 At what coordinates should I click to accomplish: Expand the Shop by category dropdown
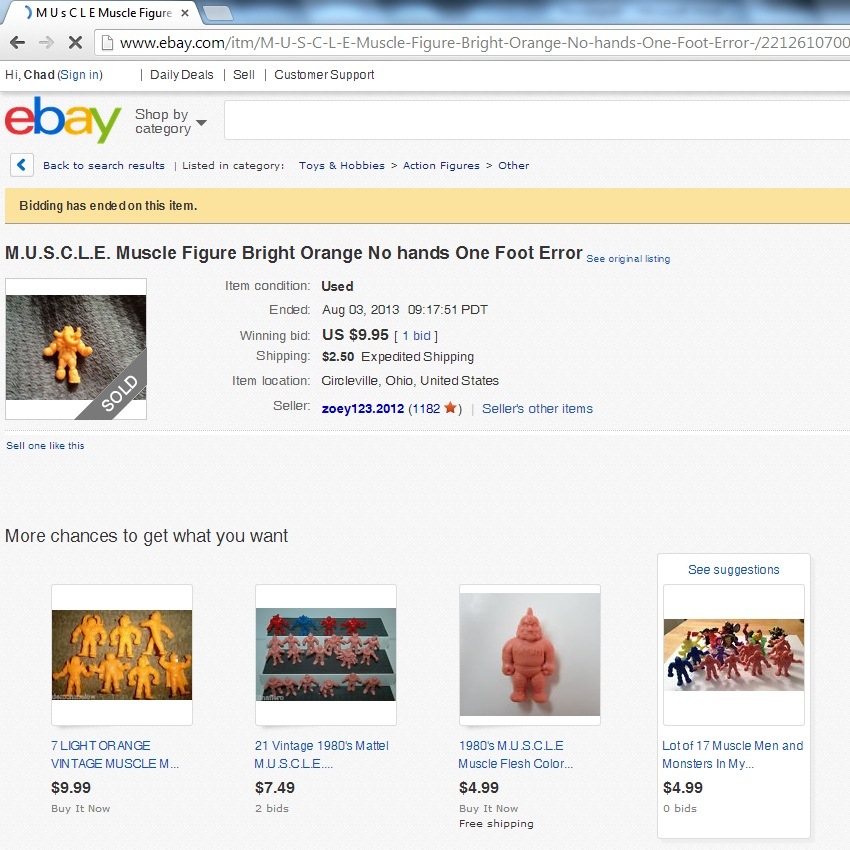170,121
